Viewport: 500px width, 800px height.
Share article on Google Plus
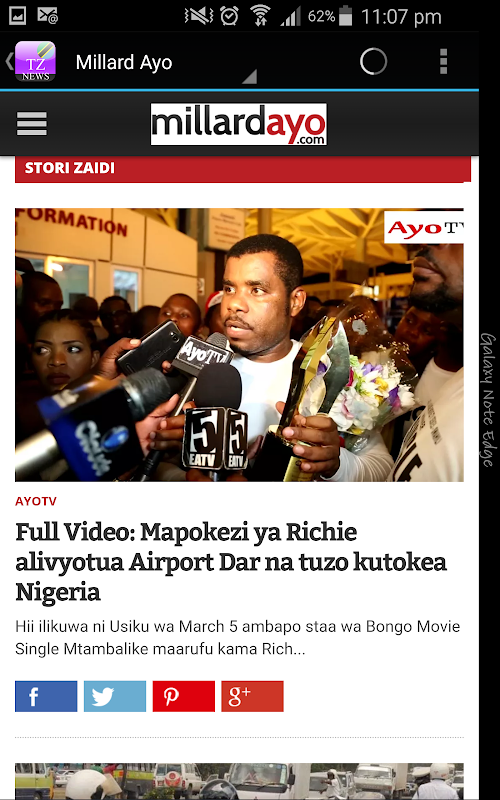[252, 696]
